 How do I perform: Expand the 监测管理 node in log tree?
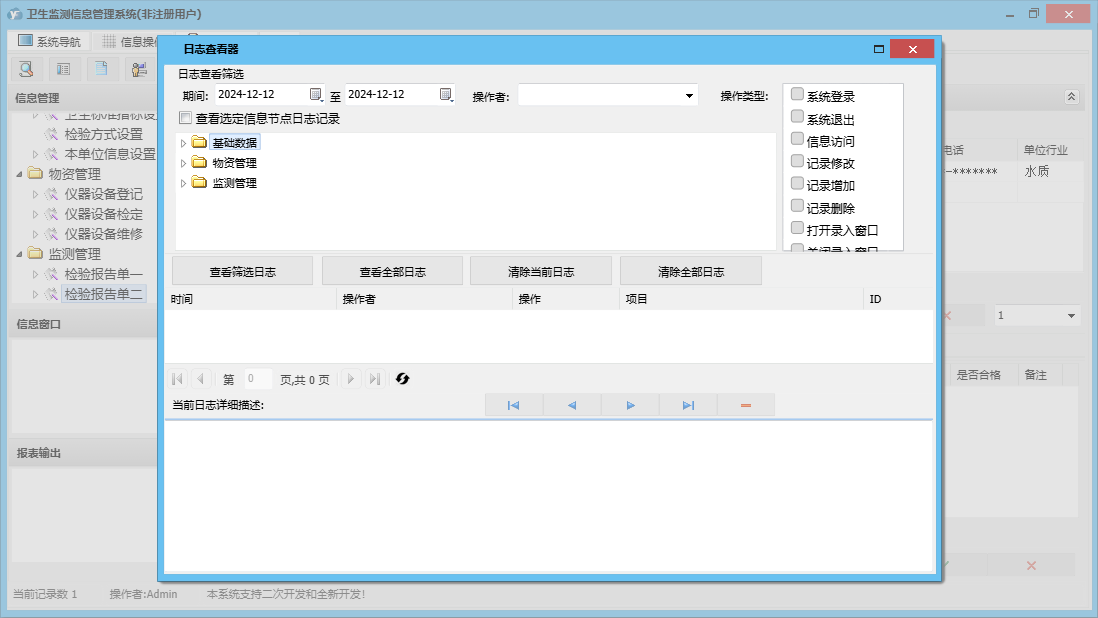183,183
